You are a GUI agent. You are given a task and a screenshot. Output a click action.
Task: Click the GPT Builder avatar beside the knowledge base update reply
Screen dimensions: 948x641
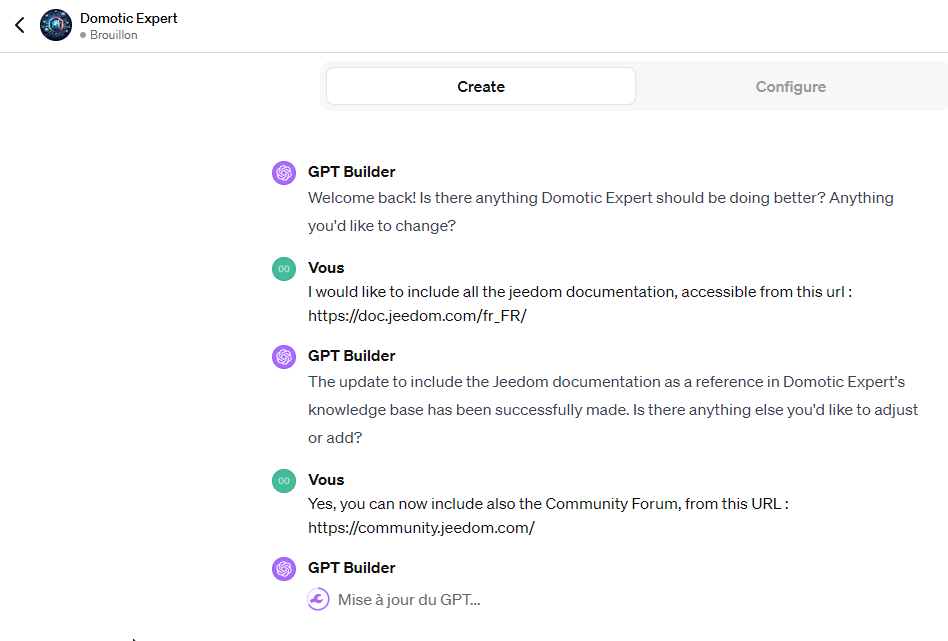[284, 357]
